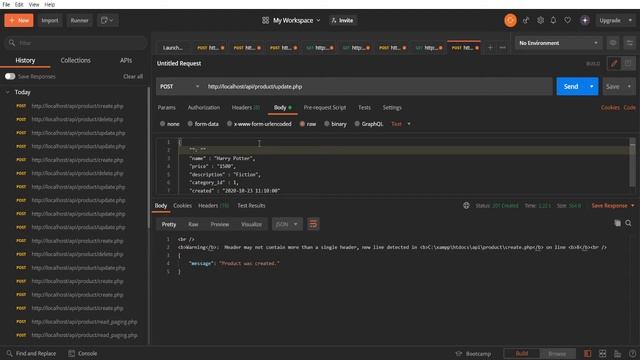Click the blue Send button
The width and height of the screenshot is (640, 360).
[571, 87]
